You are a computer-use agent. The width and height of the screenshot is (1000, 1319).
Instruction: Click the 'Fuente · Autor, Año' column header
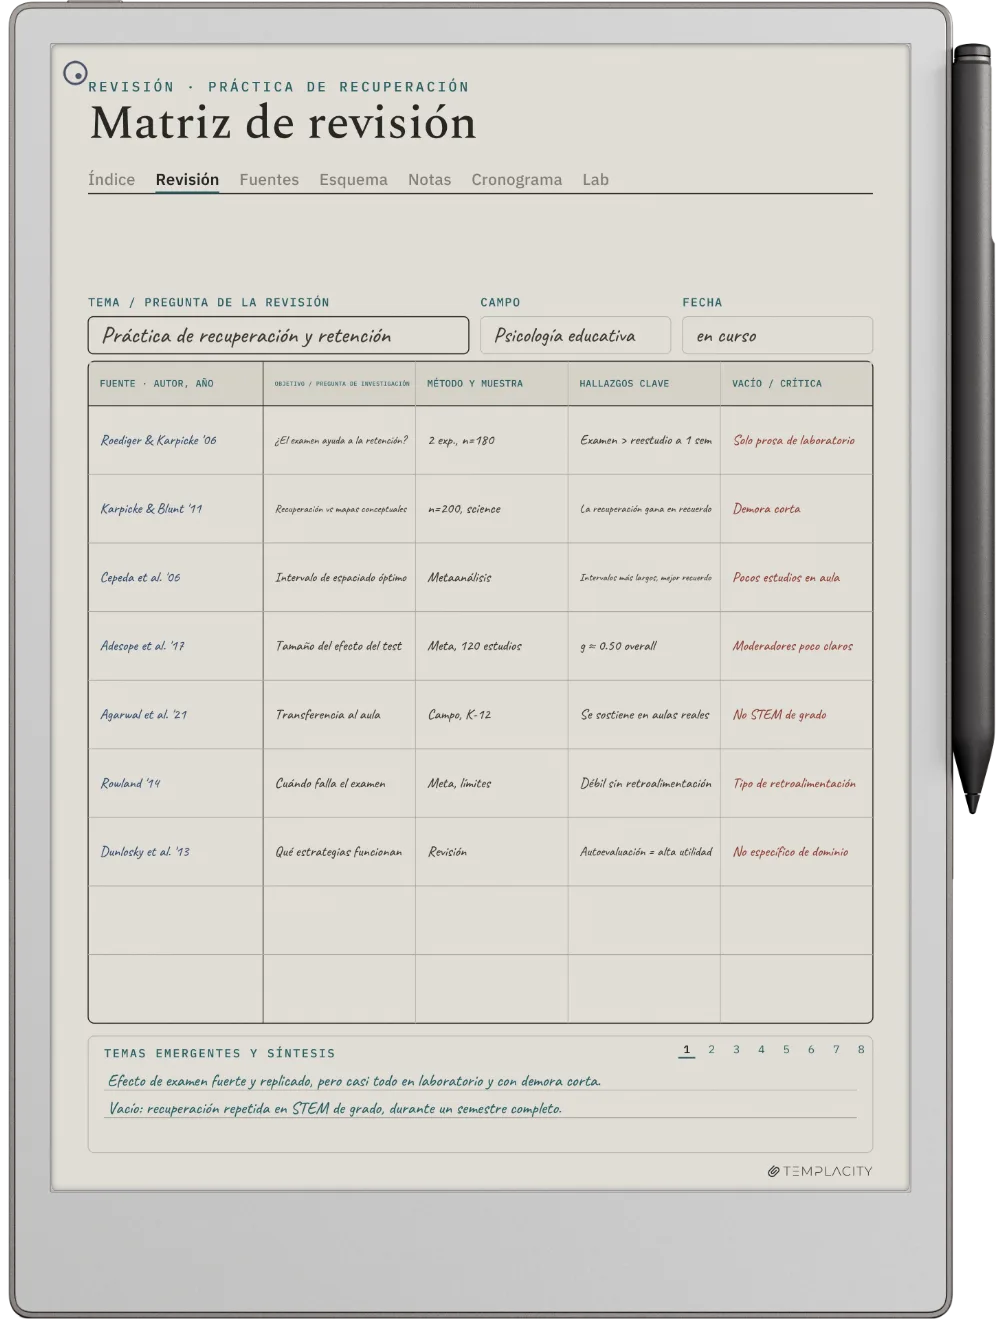(176, 384)
